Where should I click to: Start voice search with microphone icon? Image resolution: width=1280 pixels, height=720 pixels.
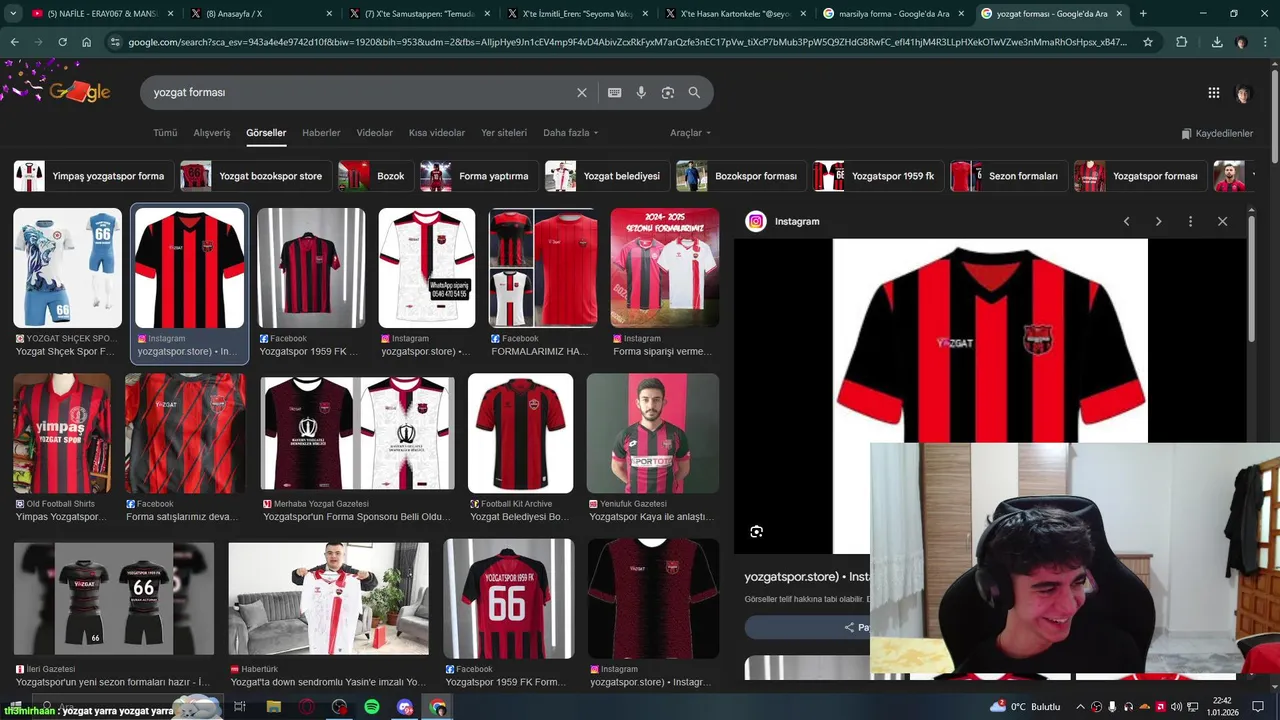(x=641, y=92)
